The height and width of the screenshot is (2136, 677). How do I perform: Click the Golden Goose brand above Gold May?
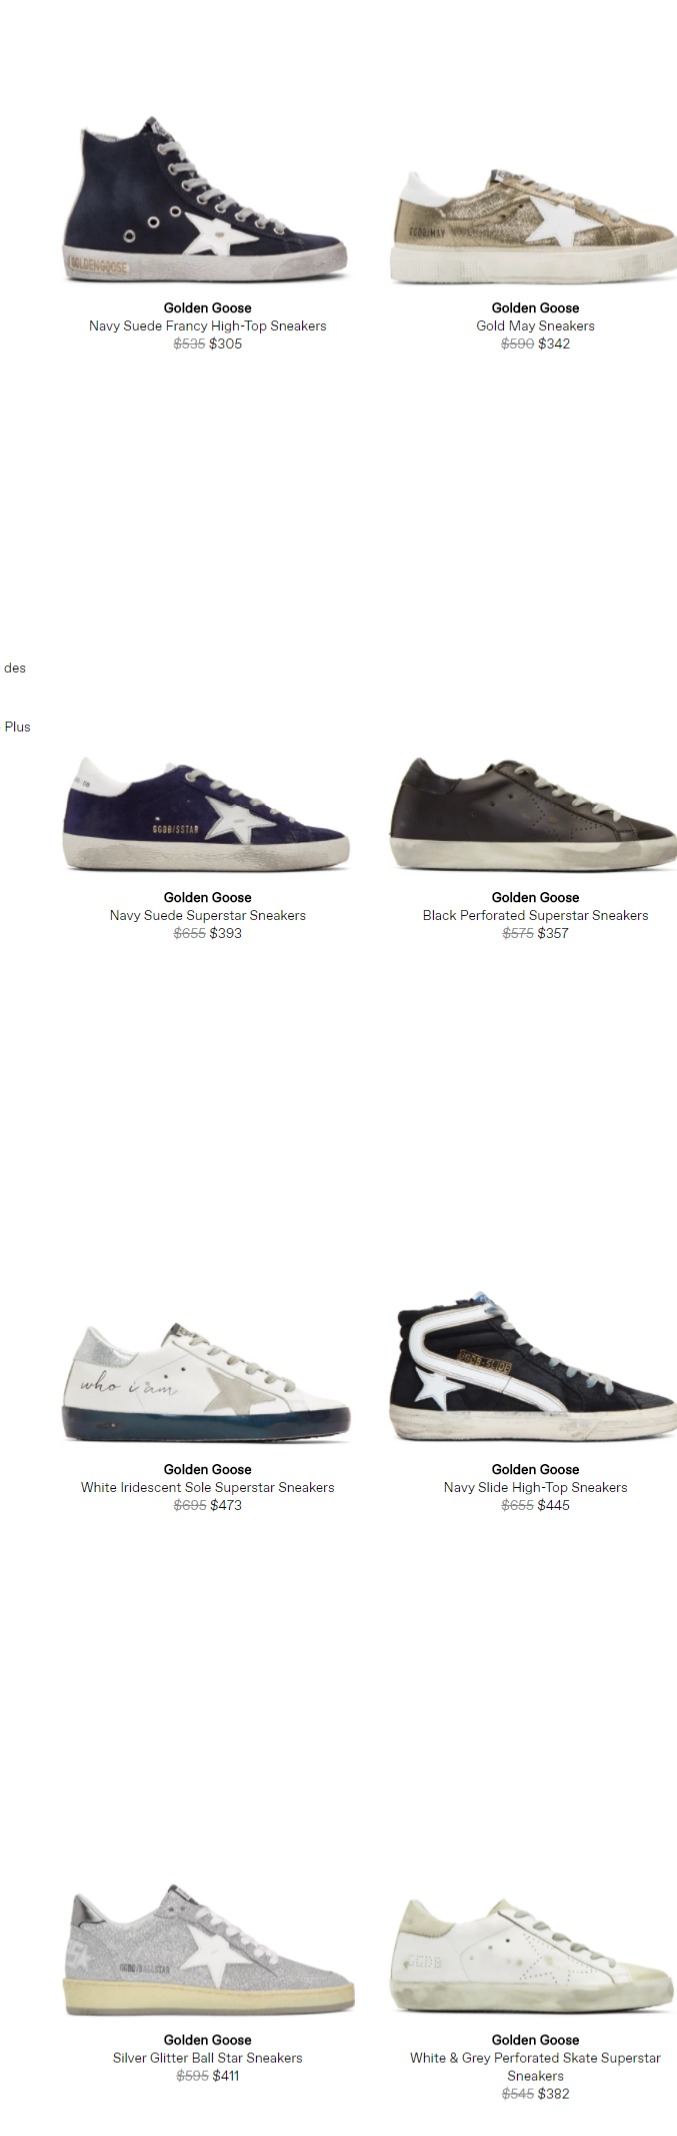[535, 308]
